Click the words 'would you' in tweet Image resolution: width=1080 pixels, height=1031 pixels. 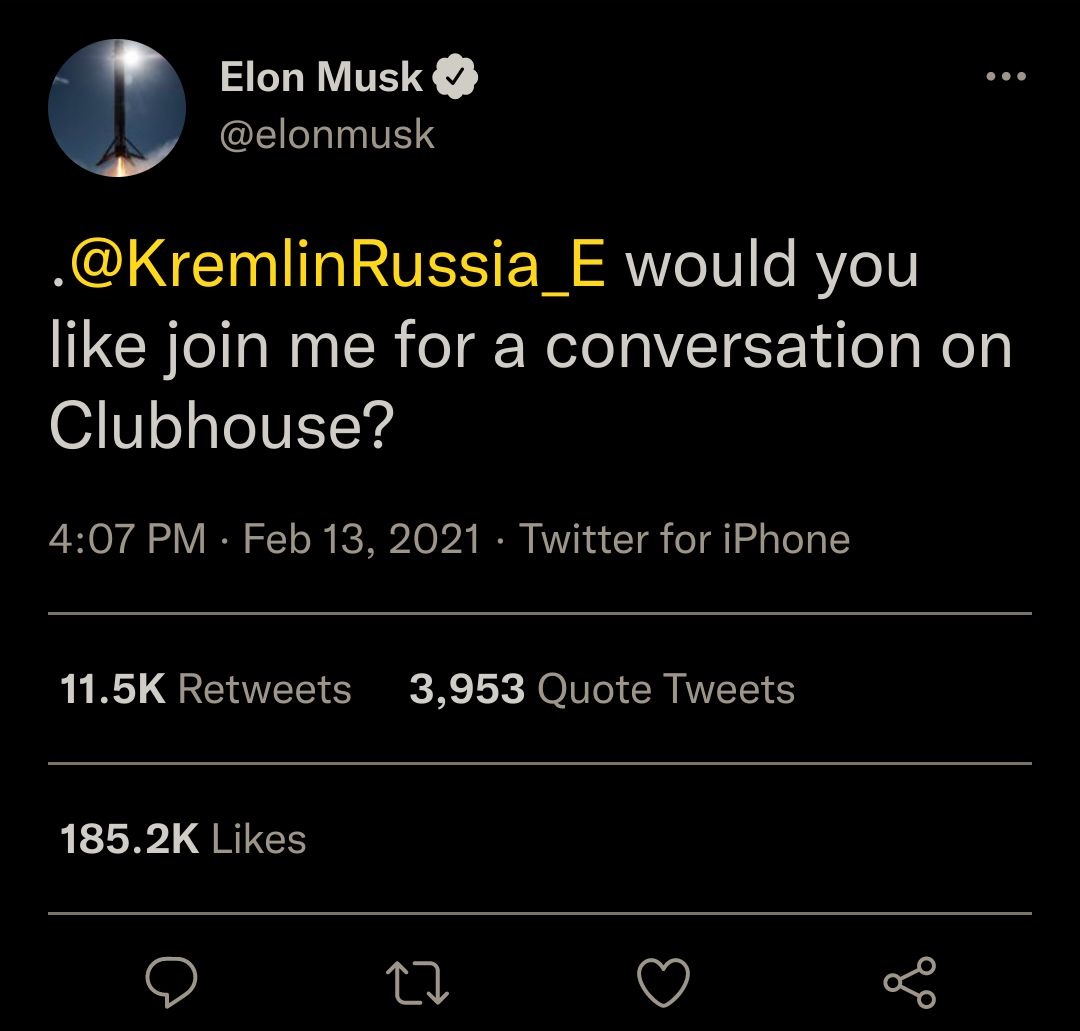point(772,265)
